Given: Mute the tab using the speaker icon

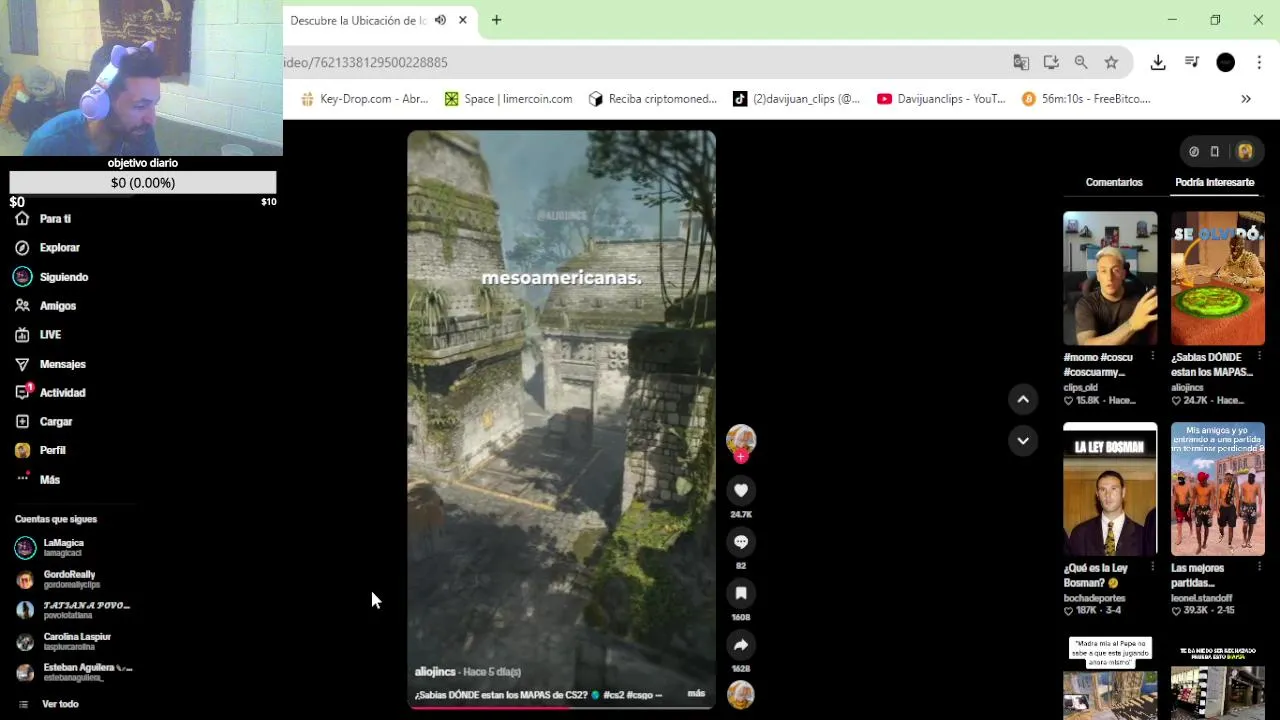Looking at the screenshot, I should click(440, 20).
